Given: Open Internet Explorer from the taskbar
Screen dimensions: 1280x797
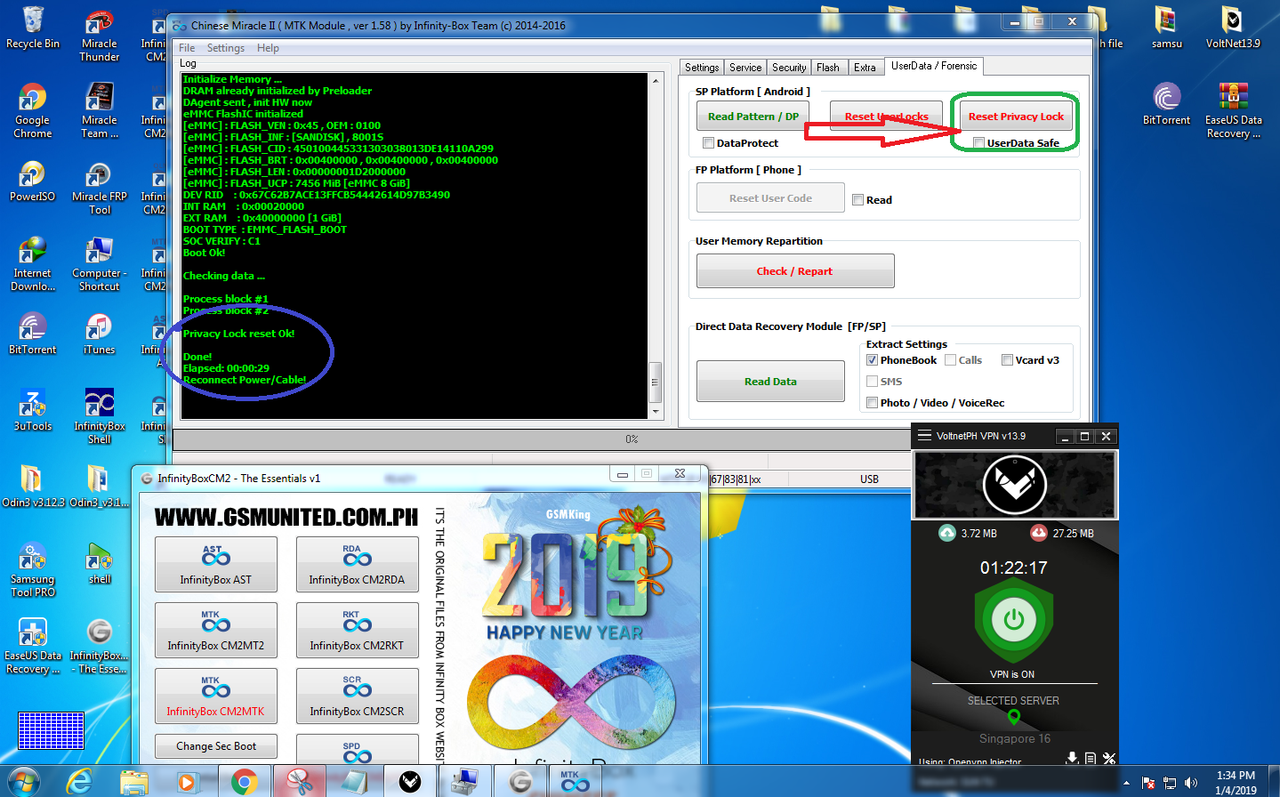Looking at the screenshot, I should click(x=81, y=781).
